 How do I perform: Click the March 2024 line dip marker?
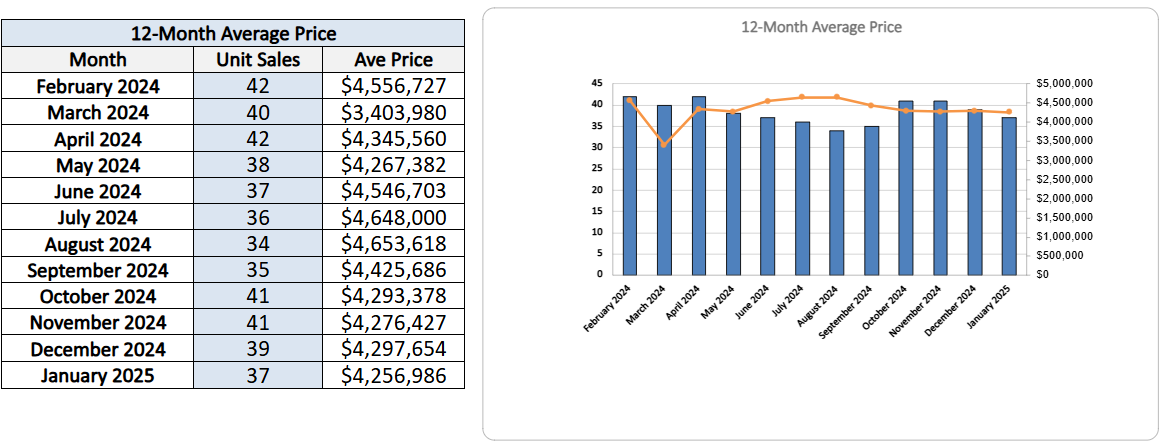665,144
